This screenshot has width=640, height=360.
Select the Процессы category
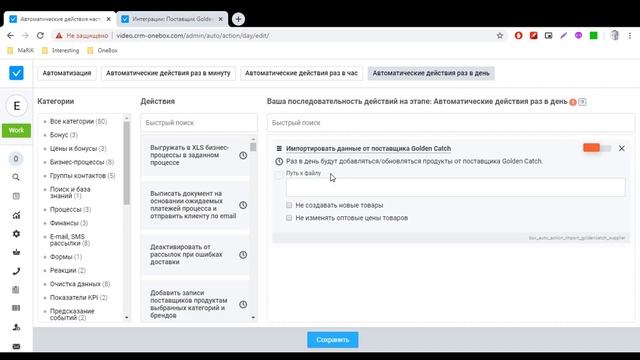(70, 209)
